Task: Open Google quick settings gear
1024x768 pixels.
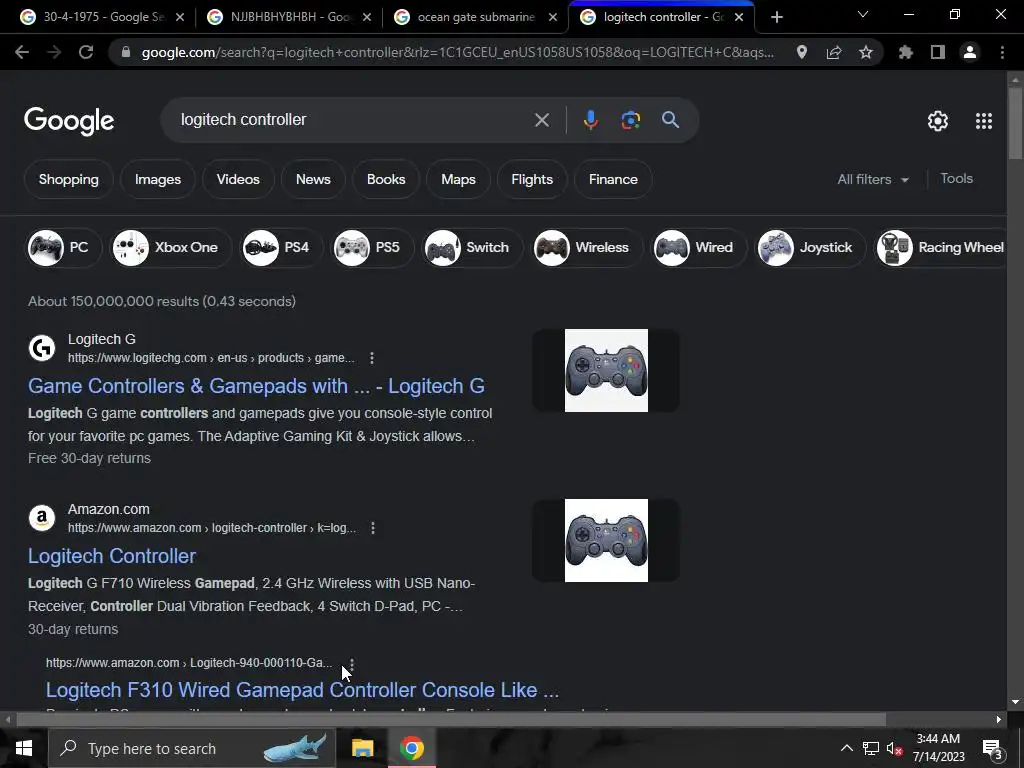Action: [x=938, y=121]
